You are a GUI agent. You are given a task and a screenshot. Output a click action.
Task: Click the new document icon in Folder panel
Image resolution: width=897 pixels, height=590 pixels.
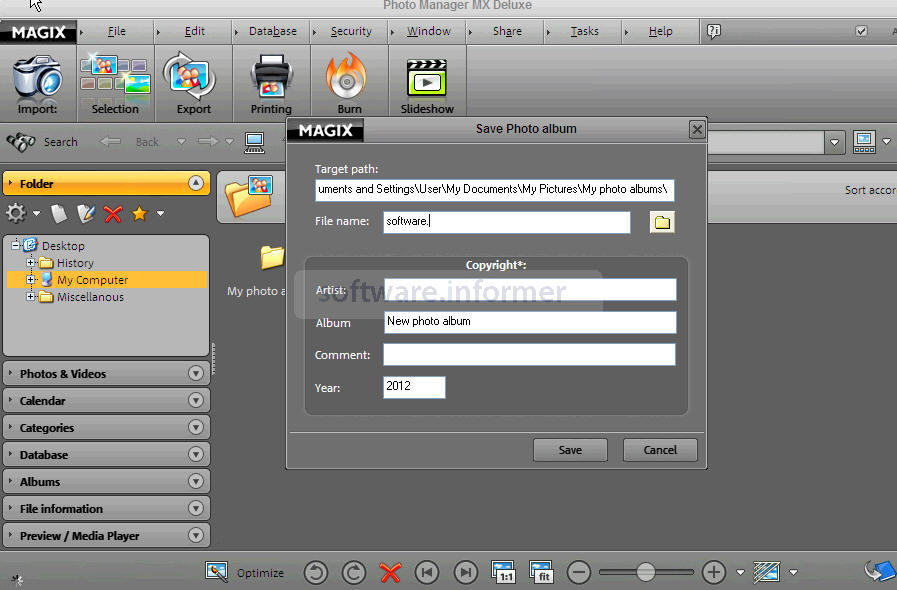(59, 213)
